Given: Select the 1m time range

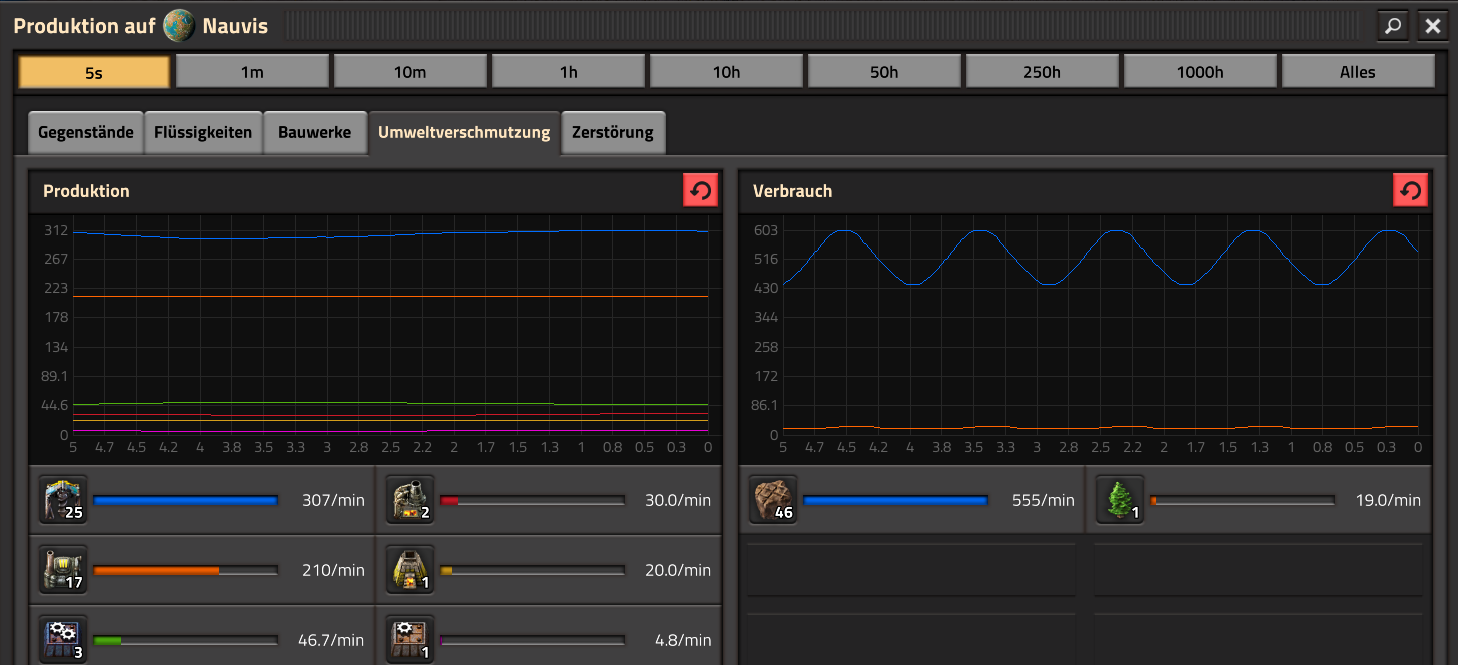Looking at the screenshot, I should click(x=252, y=72).
